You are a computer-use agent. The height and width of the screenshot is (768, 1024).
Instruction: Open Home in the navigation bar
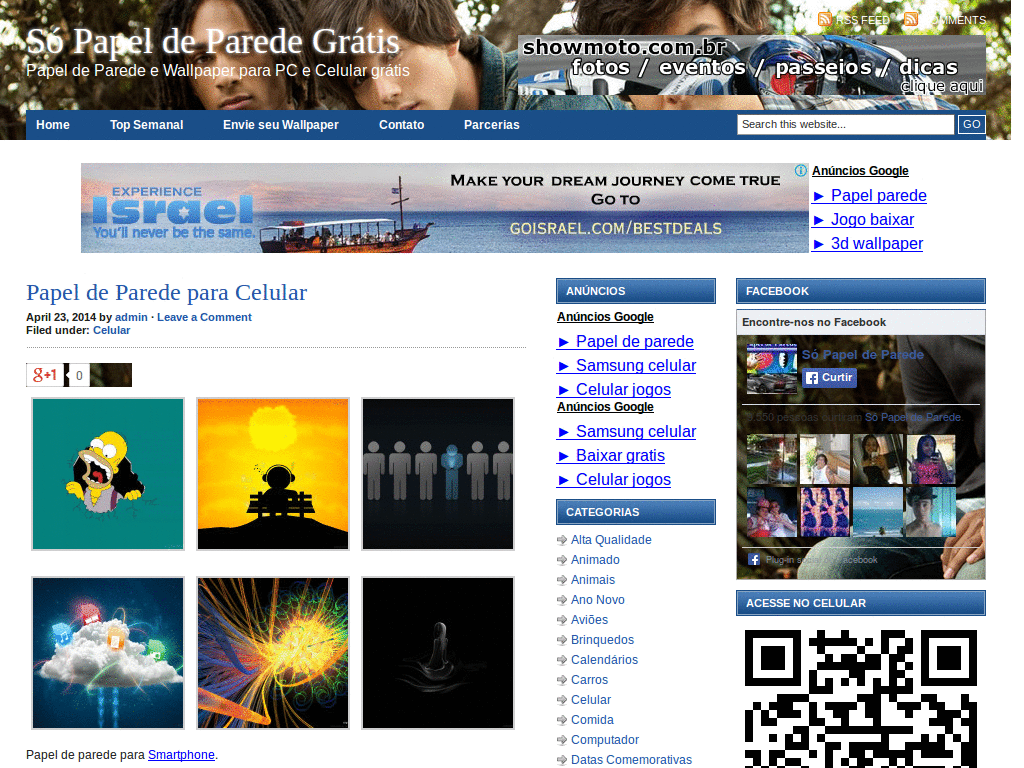coord(53,125)
